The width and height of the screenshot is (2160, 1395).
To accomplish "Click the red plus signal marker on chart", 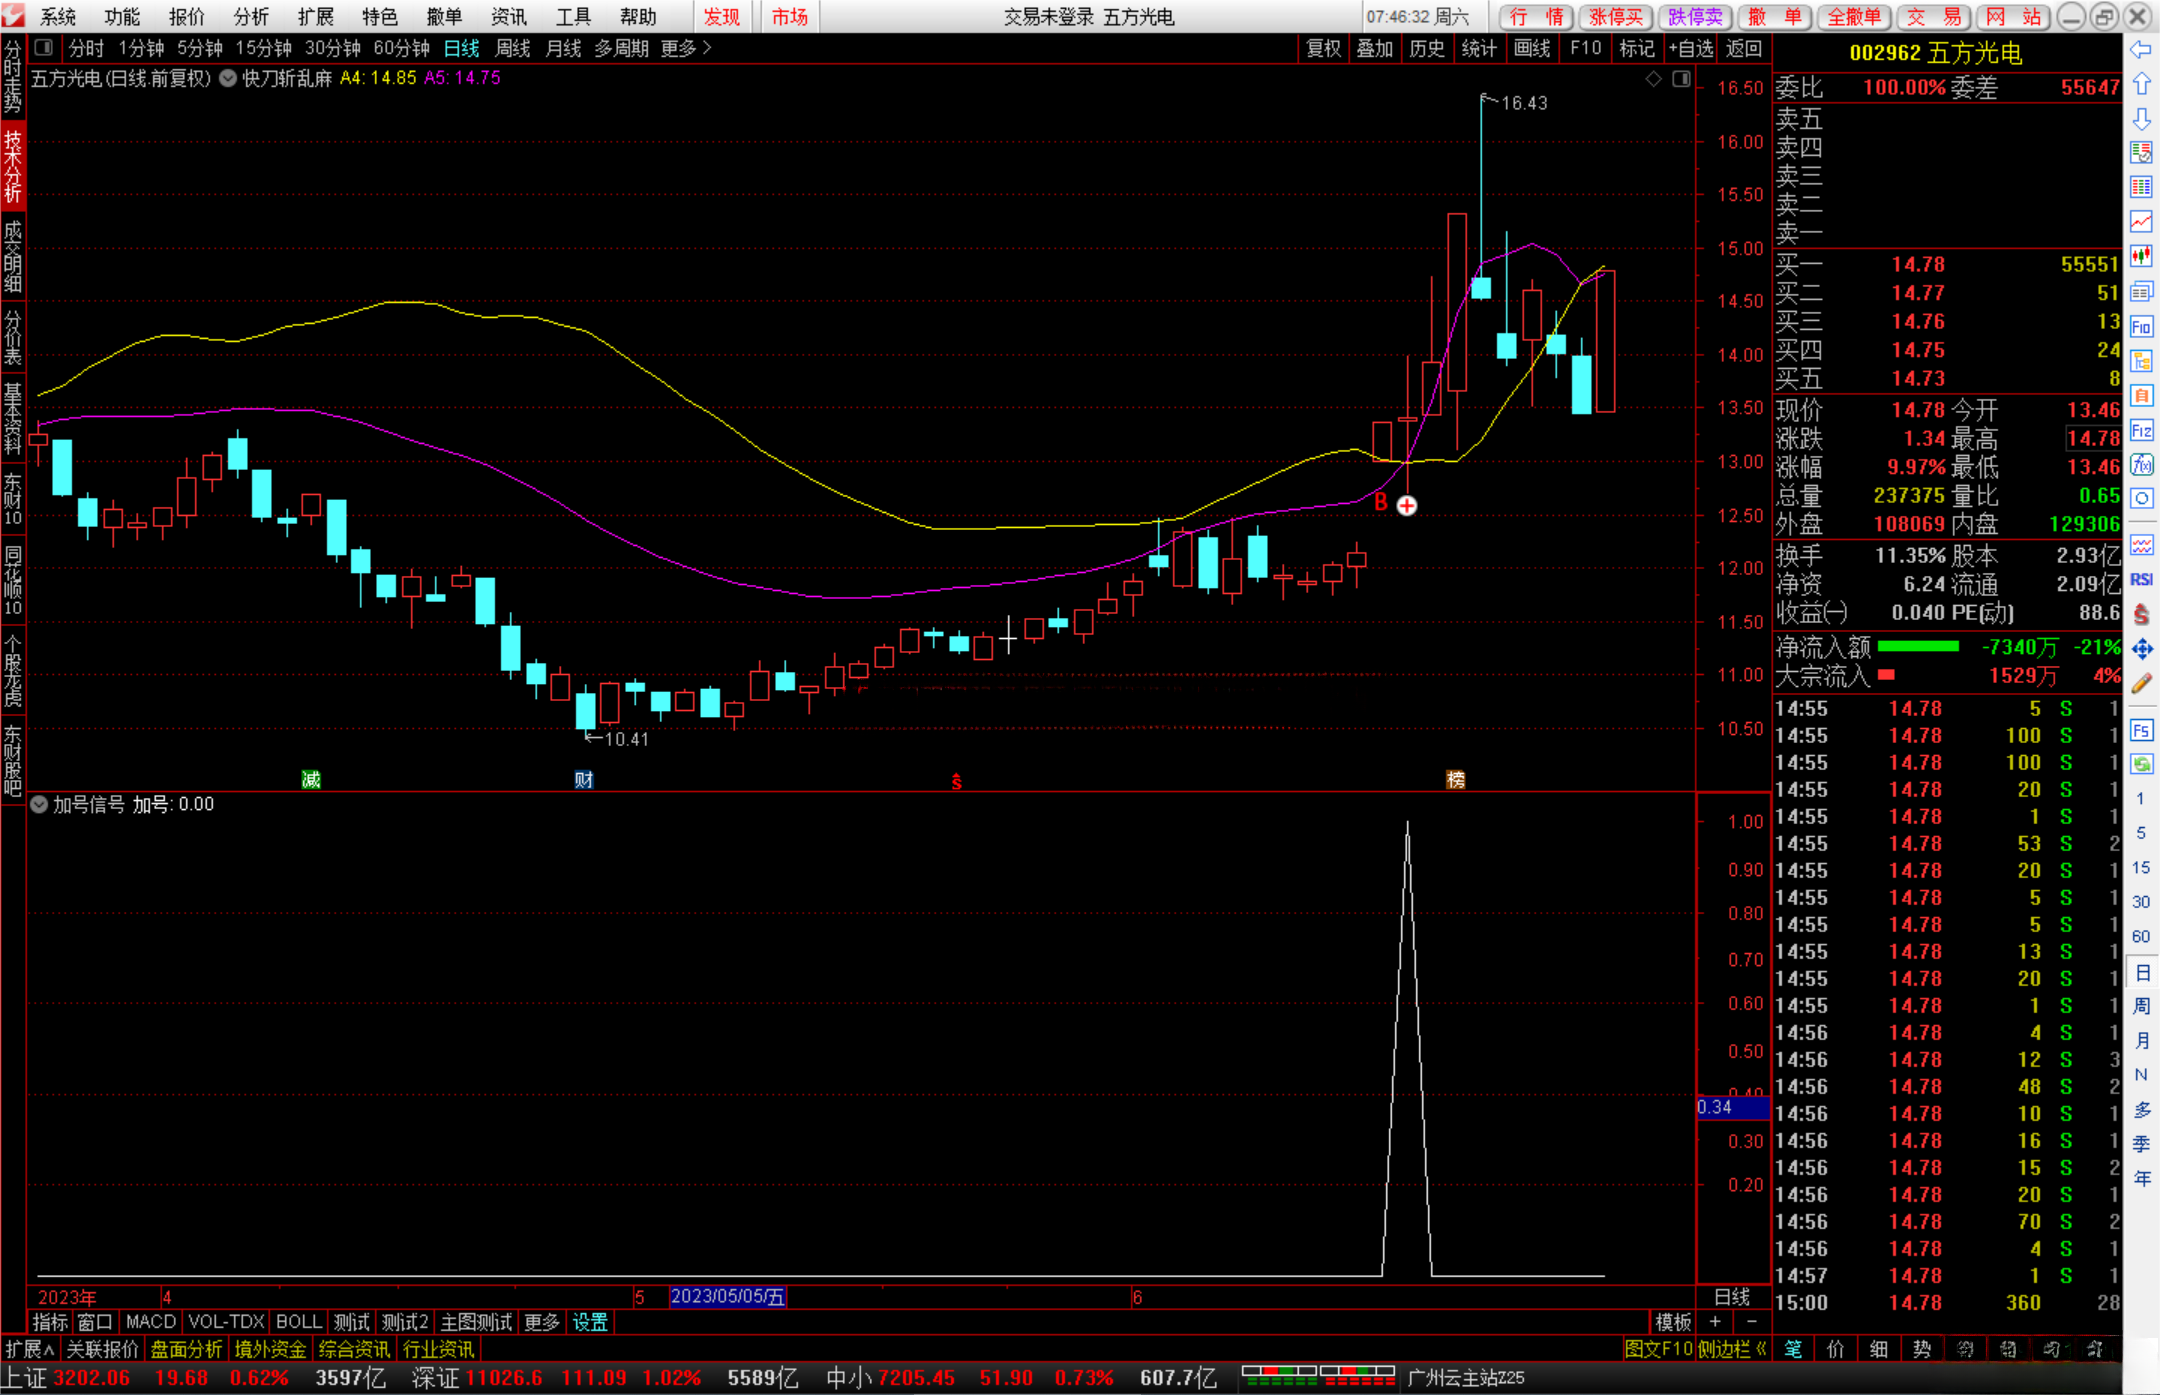I will (1407, 506).
